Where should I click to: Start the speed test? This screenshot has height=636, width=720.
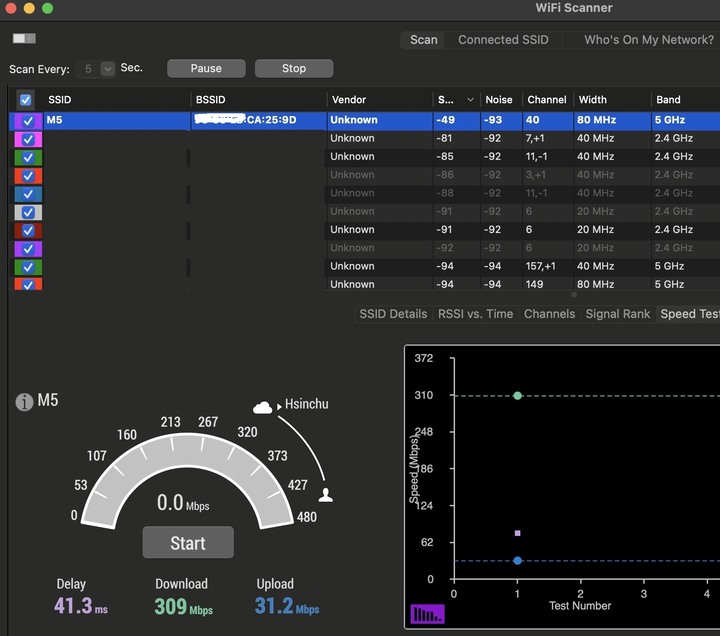coord(188,543)
